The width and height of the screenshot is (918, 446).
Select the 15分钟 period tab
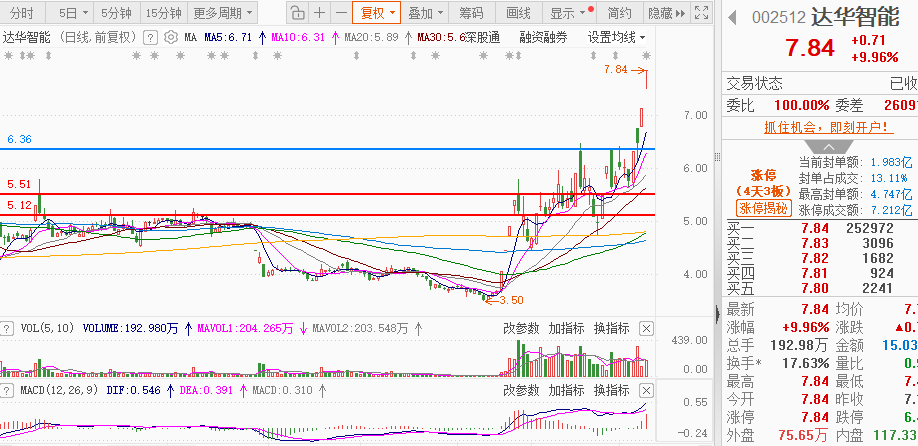(x=164, y=13)
